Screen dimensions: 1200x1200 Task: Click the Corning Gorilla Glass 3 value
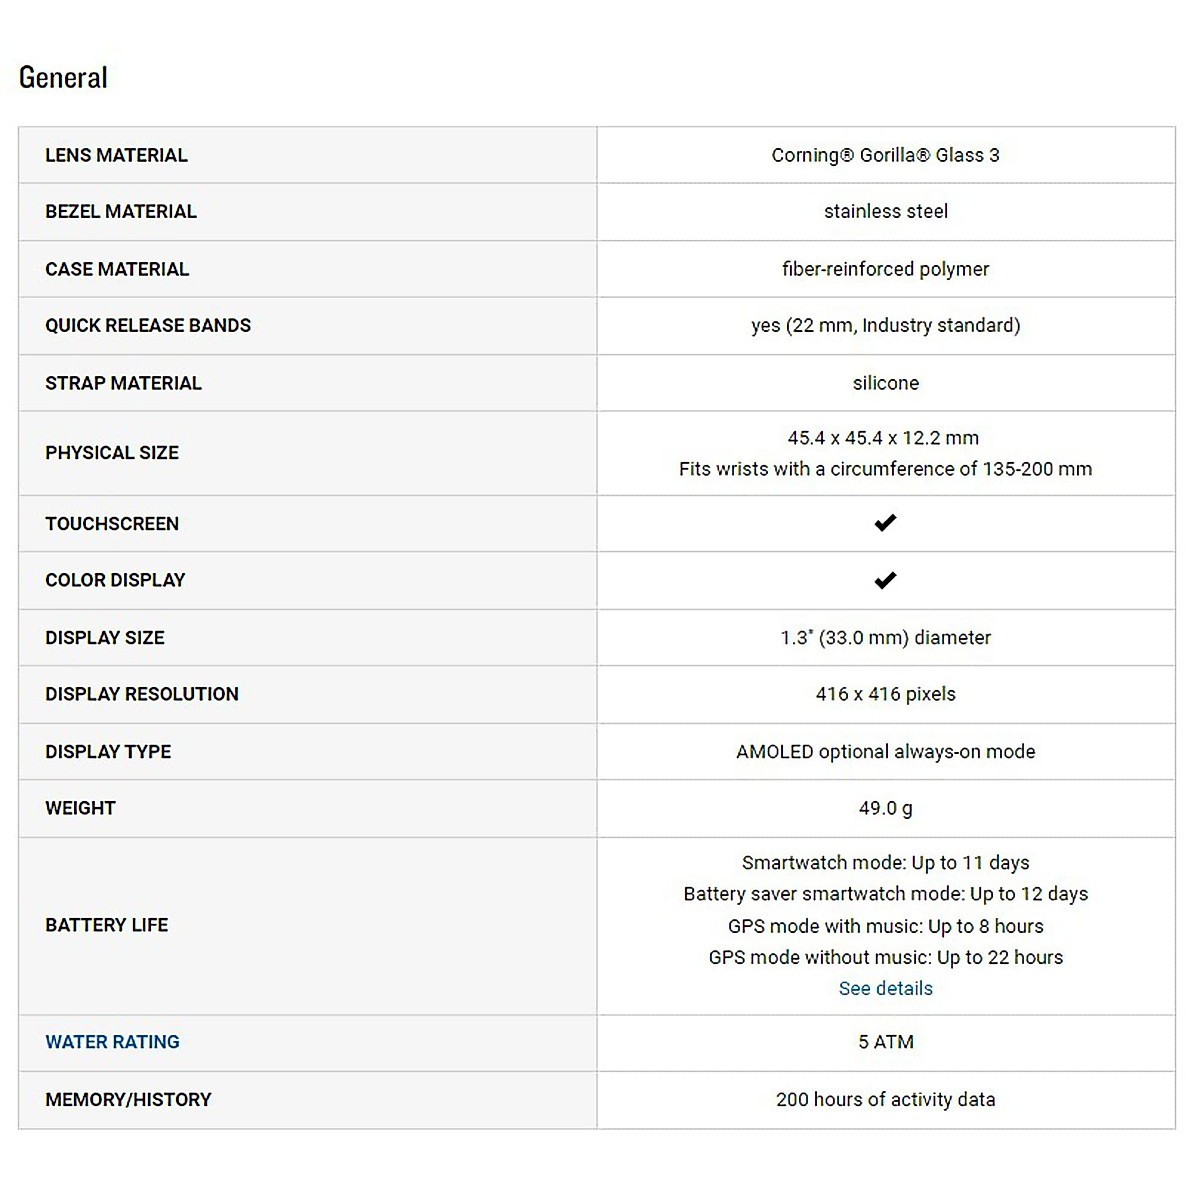885,155
